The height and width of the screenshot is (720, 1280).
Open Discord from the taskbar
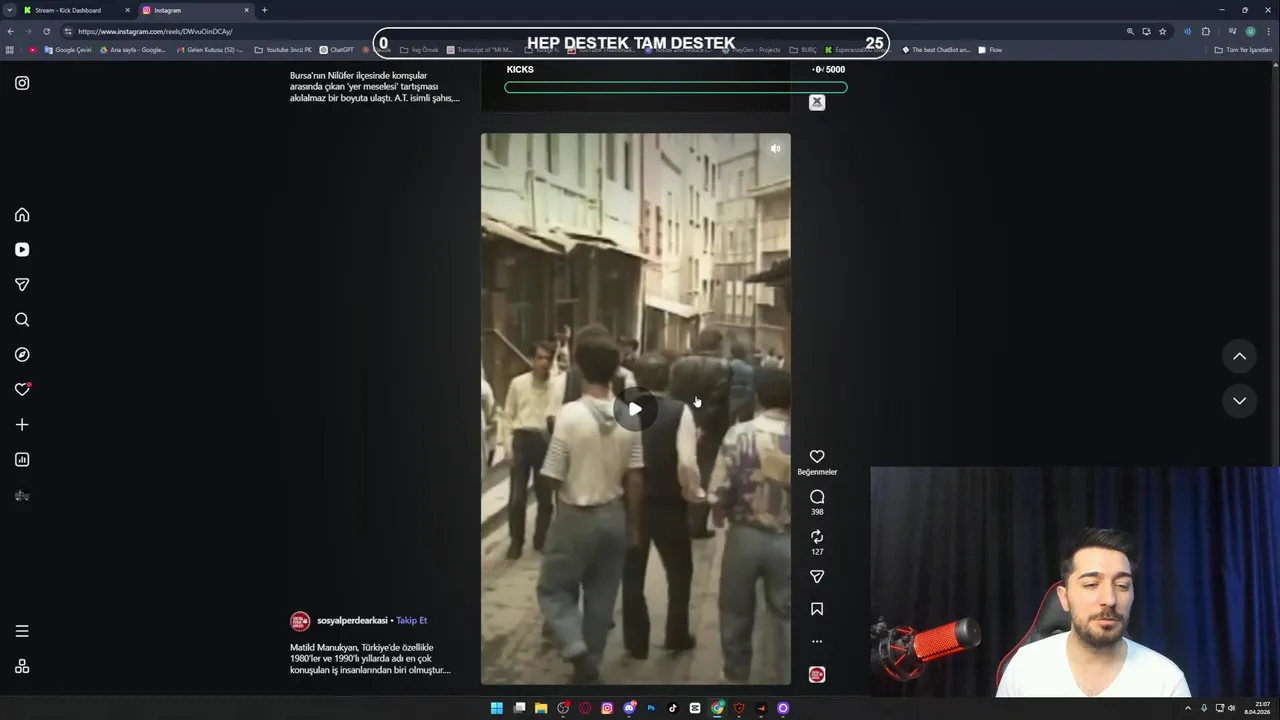[629, 708]
